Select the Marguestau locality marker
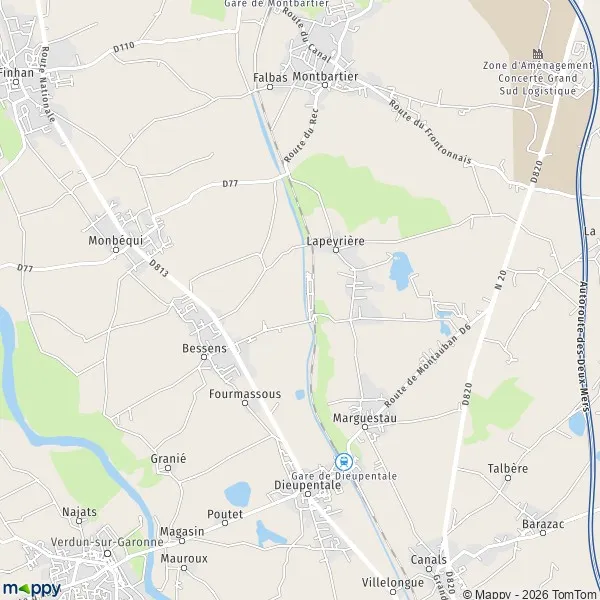The image size is (600, 600). [365, 427]
